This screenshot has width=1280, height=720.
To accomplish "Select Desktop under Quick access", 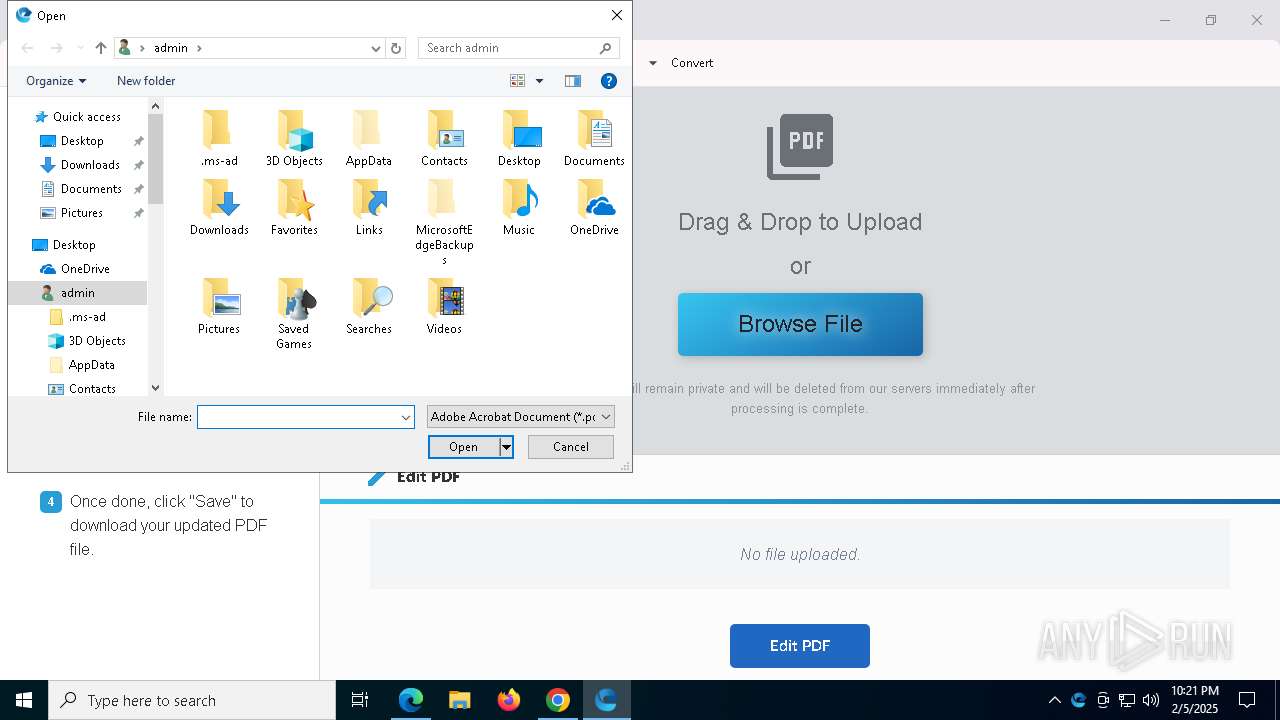I will [x=82, y=141].
